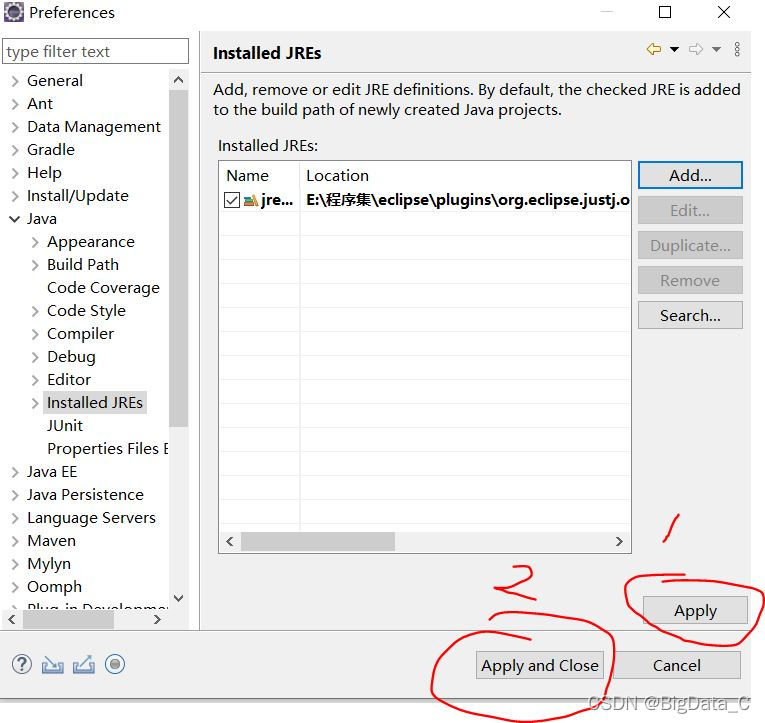Click the Remove button
This screenshot has height=723, width=765.
click(690, 281)
